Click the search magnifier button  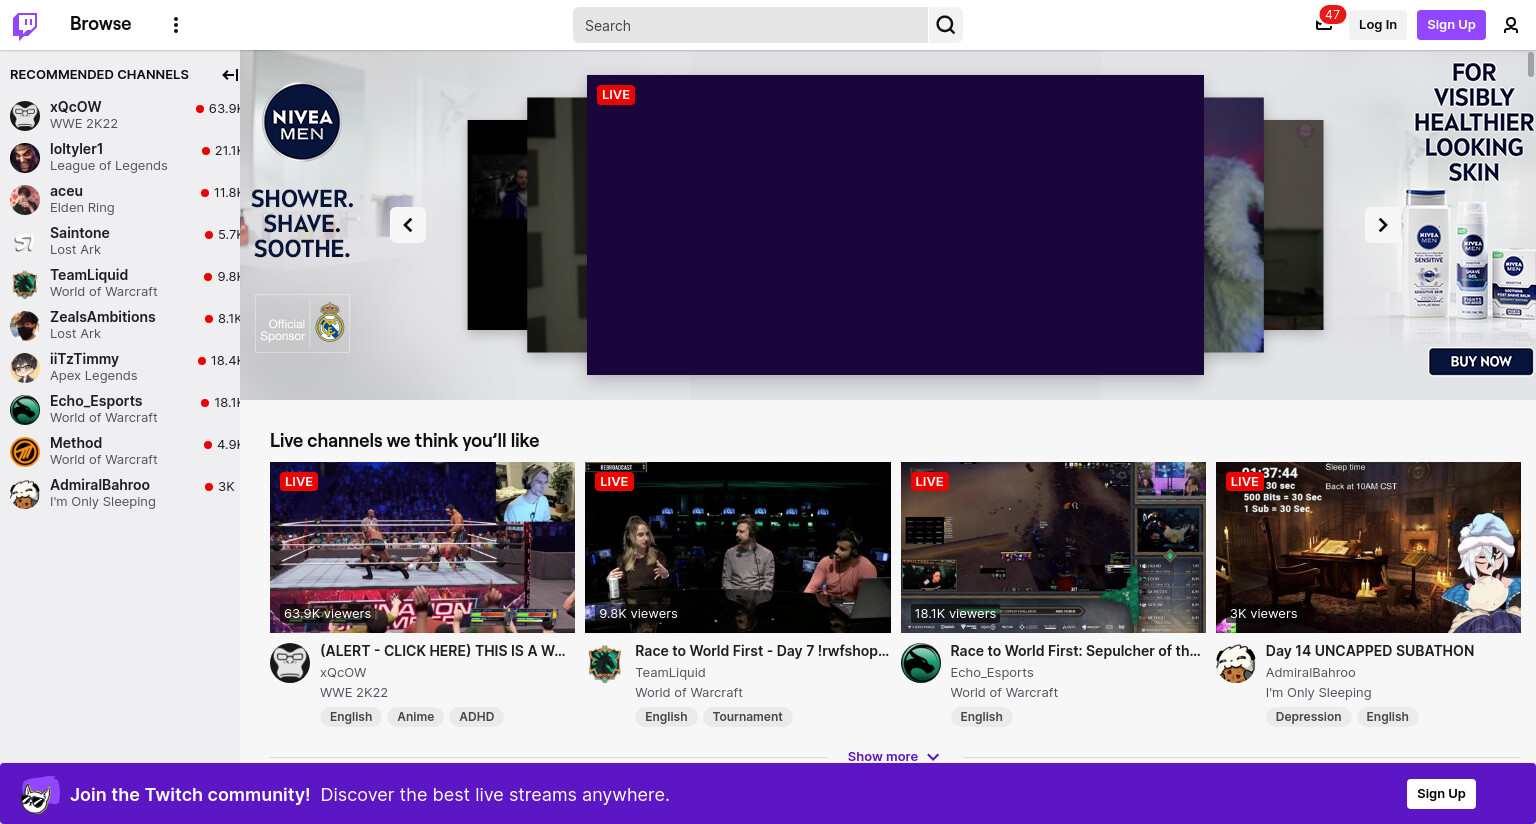coord(946,25)
